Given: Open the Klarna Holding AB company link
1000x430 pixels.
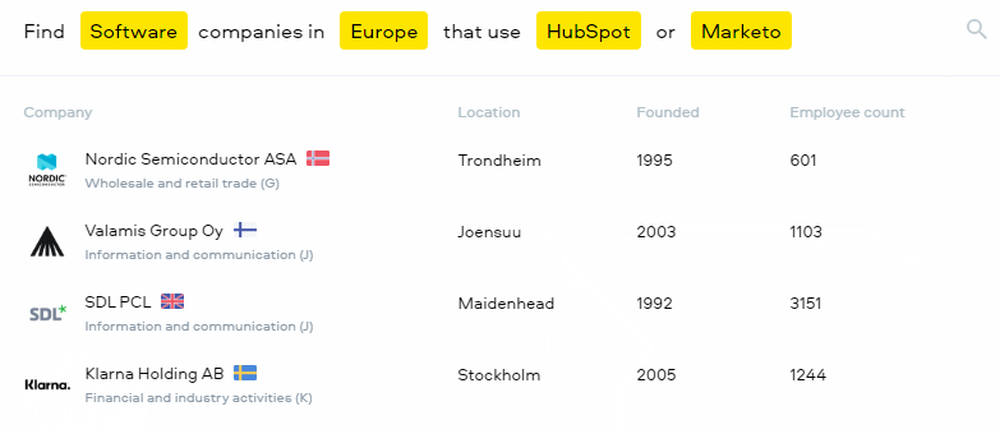Looking at the screenshot, I should pos(154,374).
